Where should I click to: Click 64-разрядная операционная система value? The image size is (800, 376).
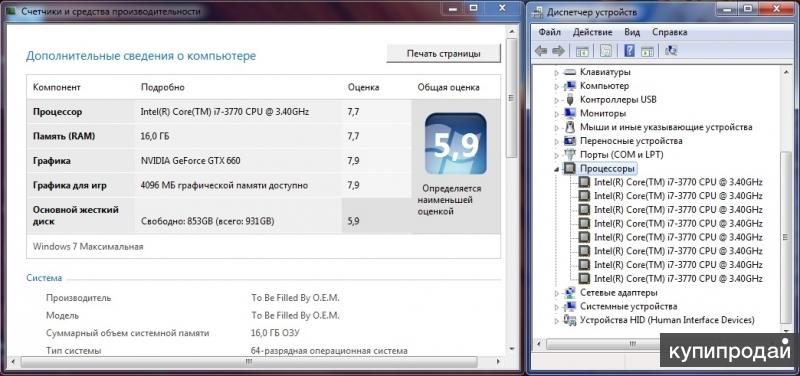coord(329,351)
